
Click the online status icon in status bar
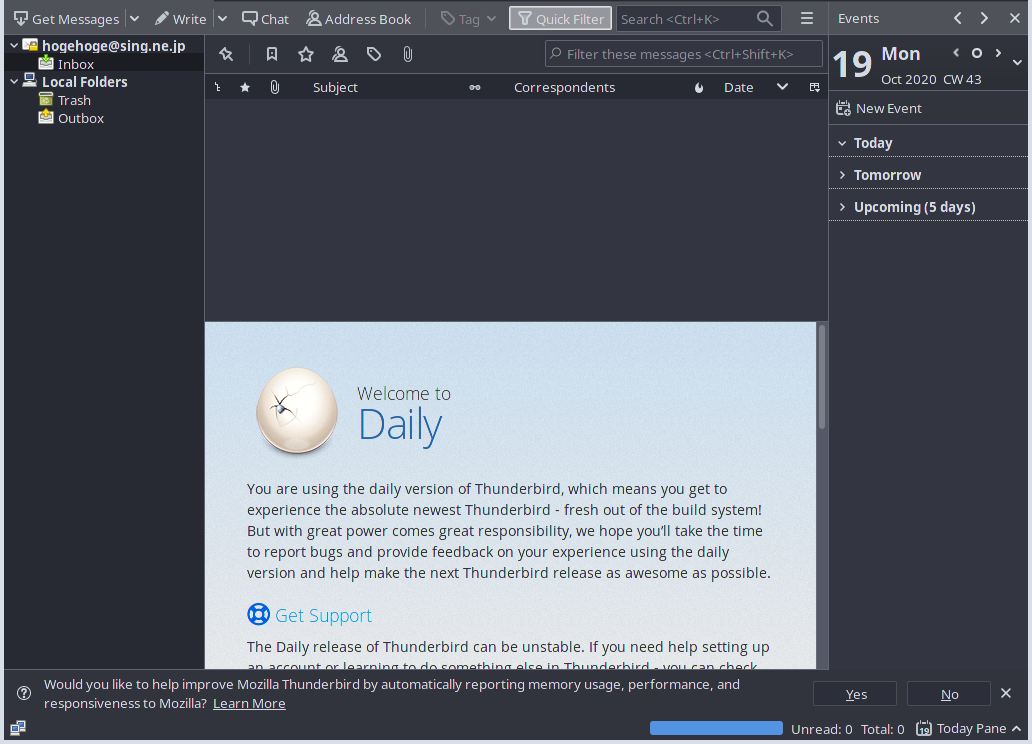(18, 728)
